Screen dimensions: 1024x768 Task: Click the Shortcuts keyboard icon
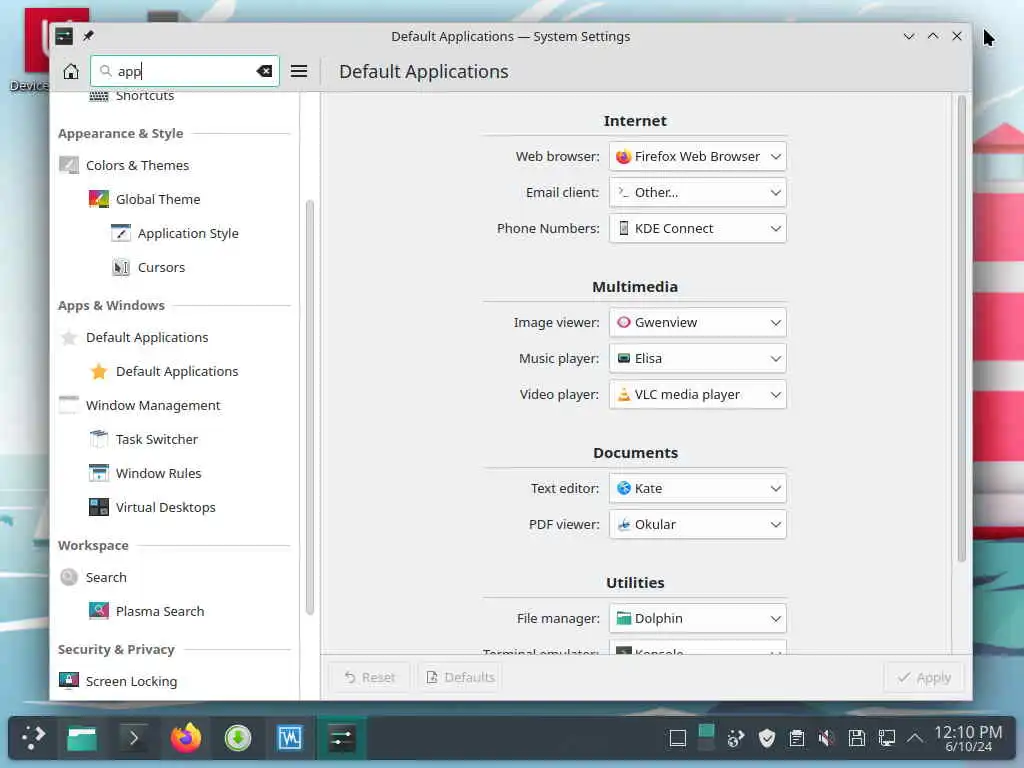tap(99, 96)
